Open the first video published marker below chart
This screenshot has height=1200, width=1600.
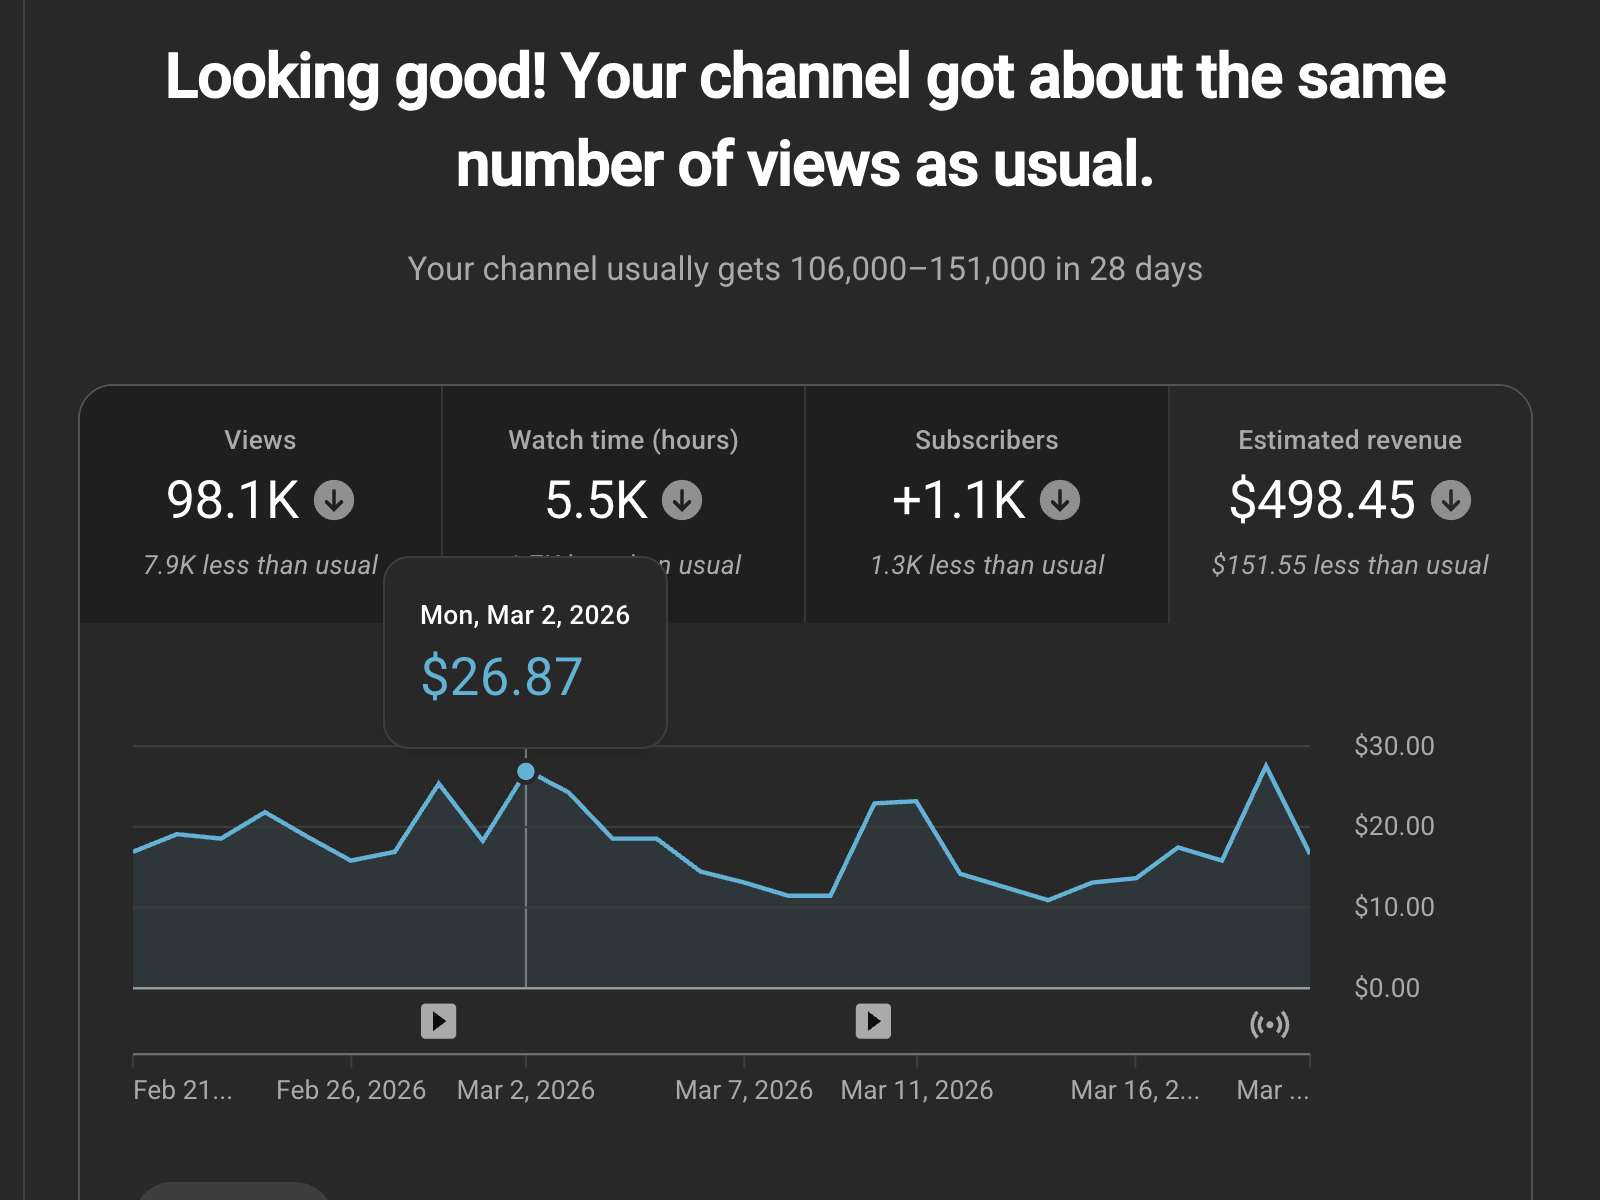(x=438, y=1021)
